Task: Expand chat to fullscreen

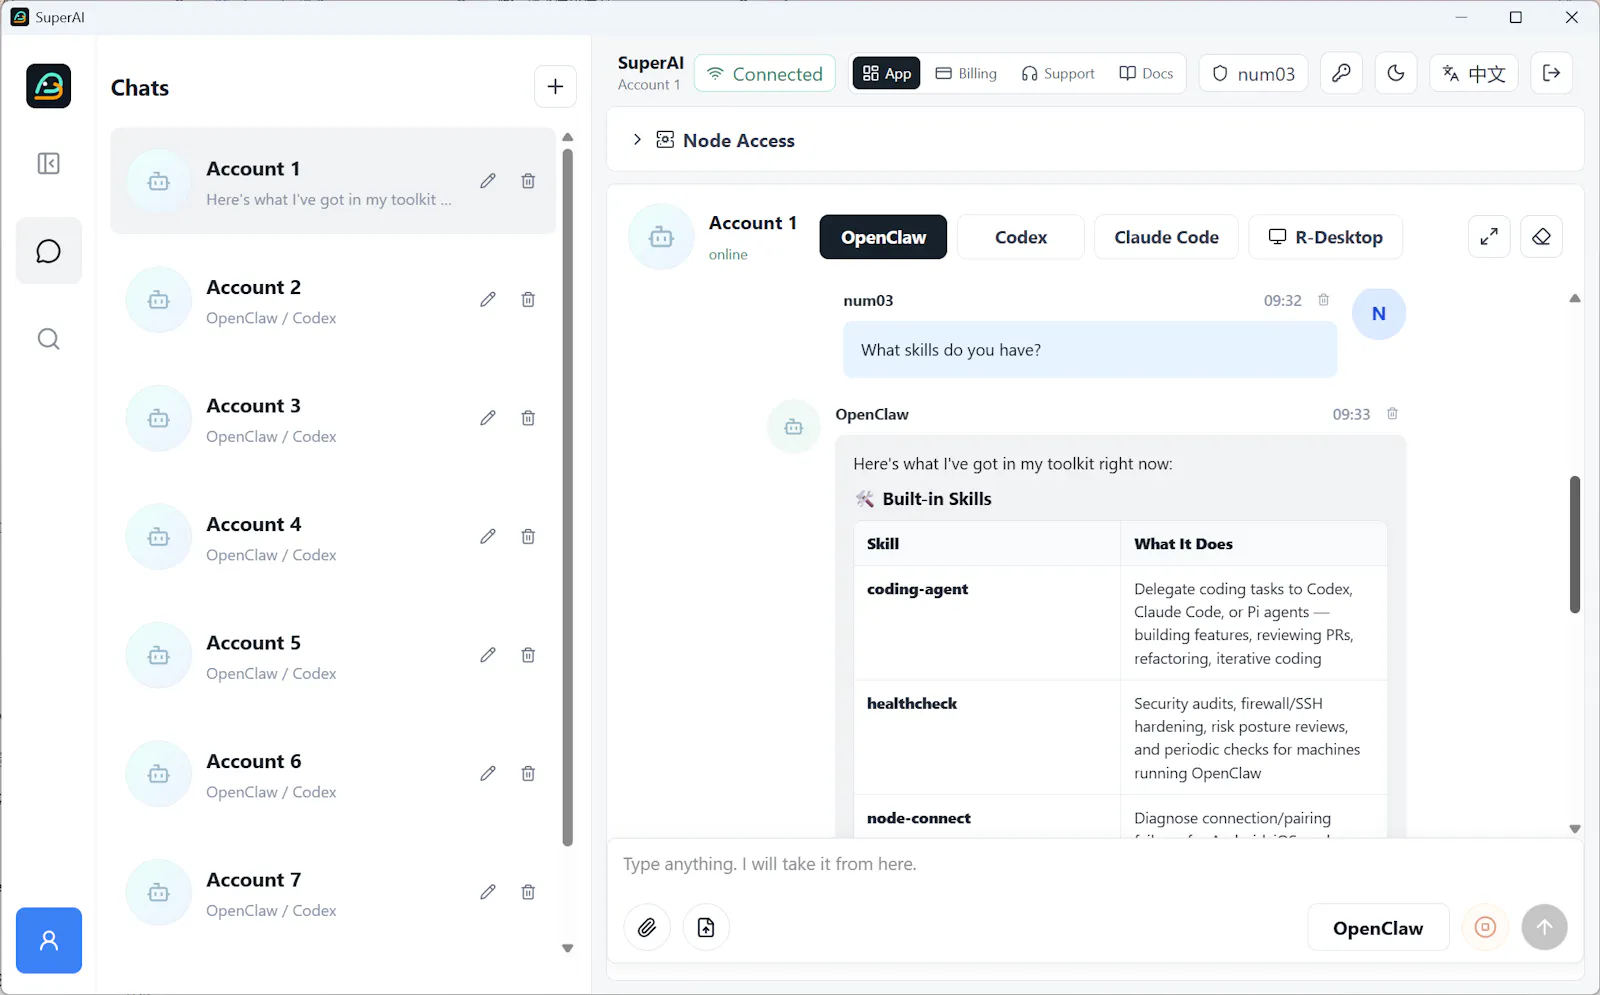Action: (1489, 237)
